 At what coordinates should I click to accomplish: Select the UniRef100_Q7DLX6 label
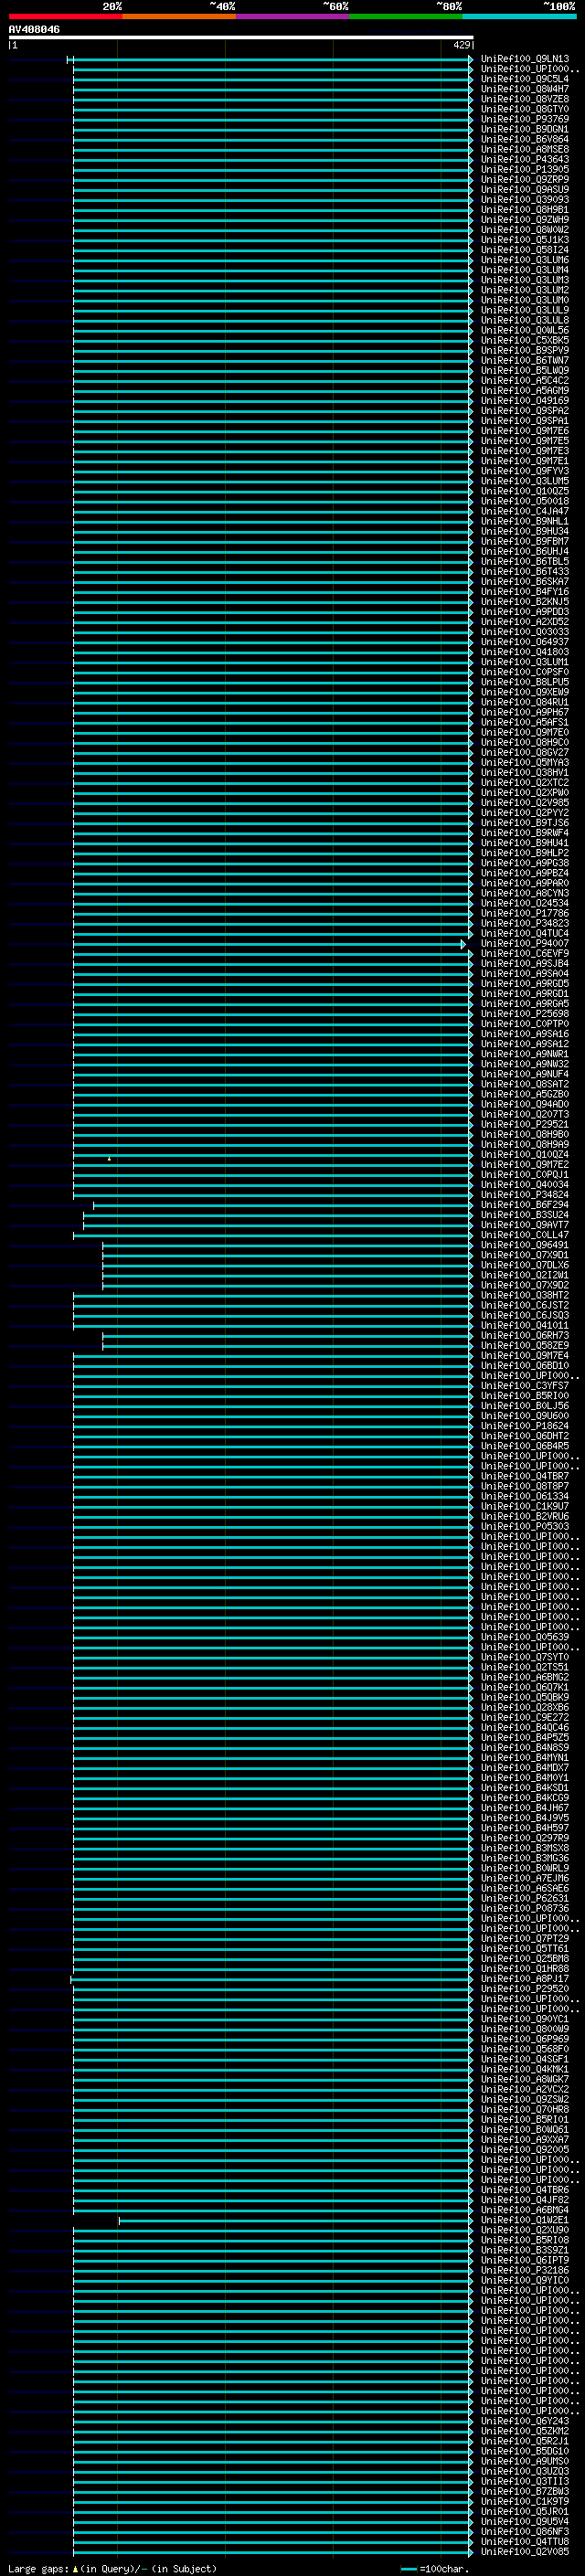(x=525, y=1265)
